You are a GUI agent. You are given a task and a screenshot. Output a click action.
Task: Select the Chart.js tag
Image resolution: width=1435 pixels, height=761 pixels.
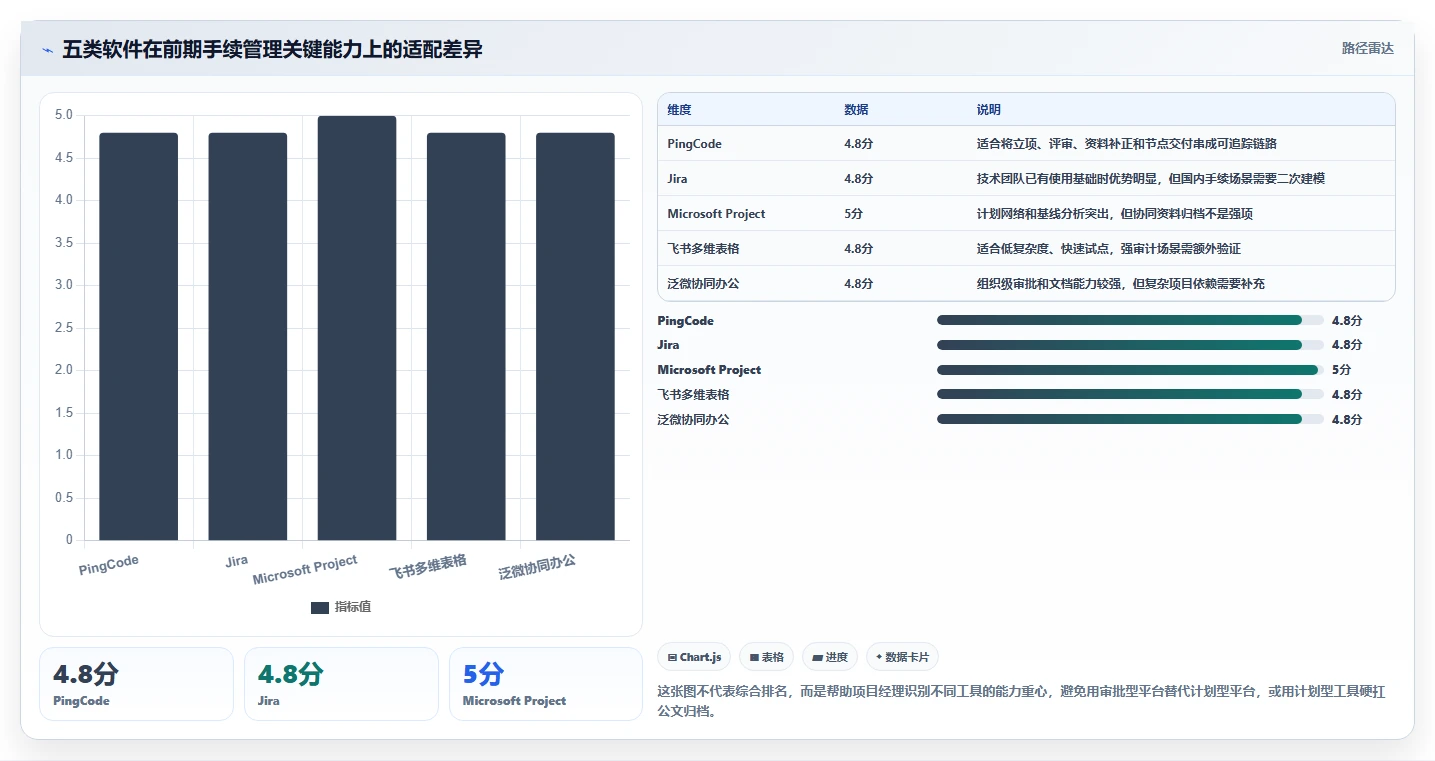coord(694,657)
